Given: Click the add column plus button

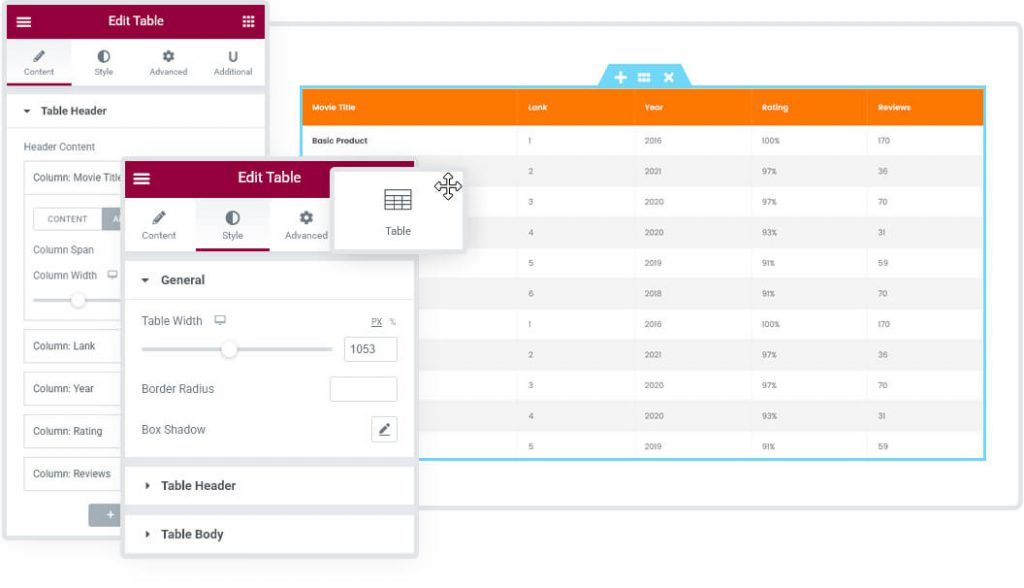Looking at the screenshot, I should pyautogui.click(x=106, y=515).
